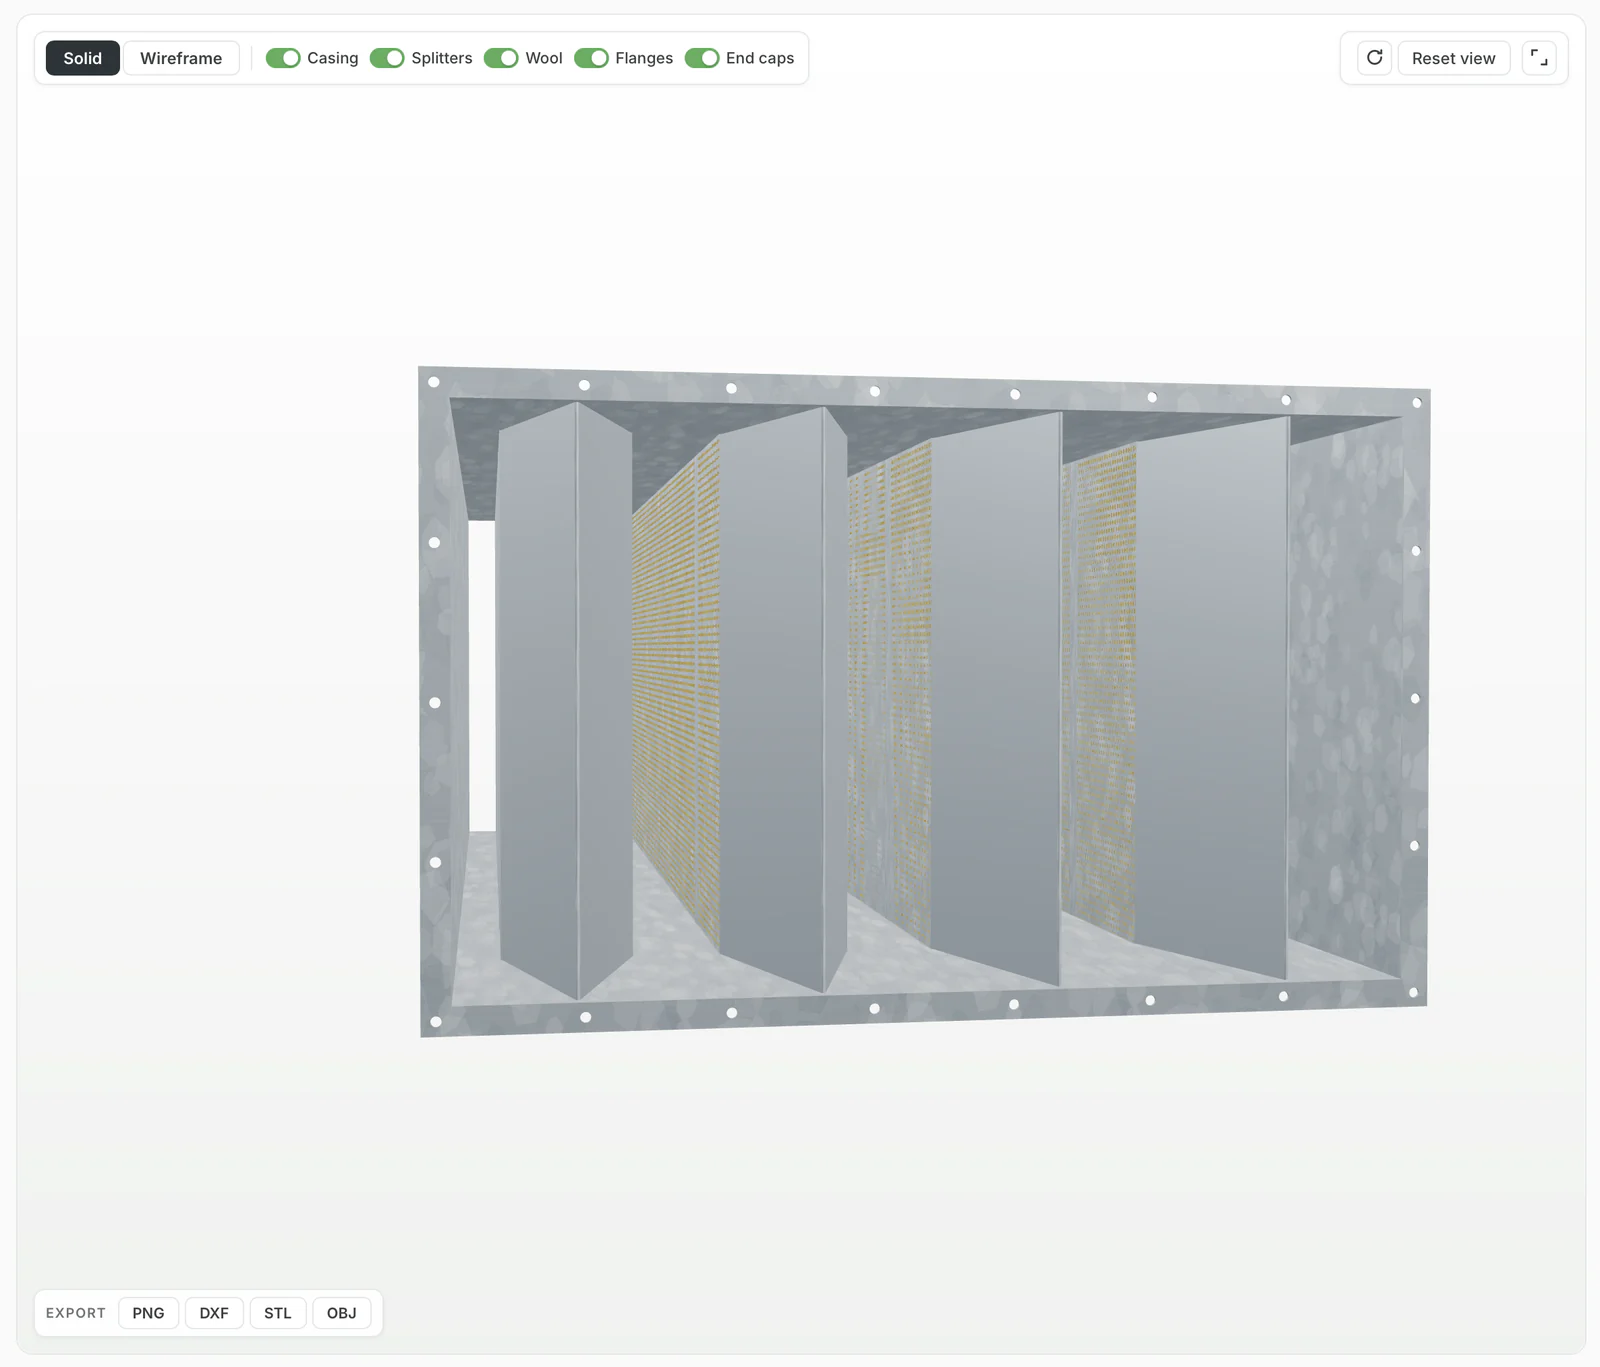The image size is (1600, 1367).
Task: Open fullscreen with the expand icon
Action: pos(1539,58)
